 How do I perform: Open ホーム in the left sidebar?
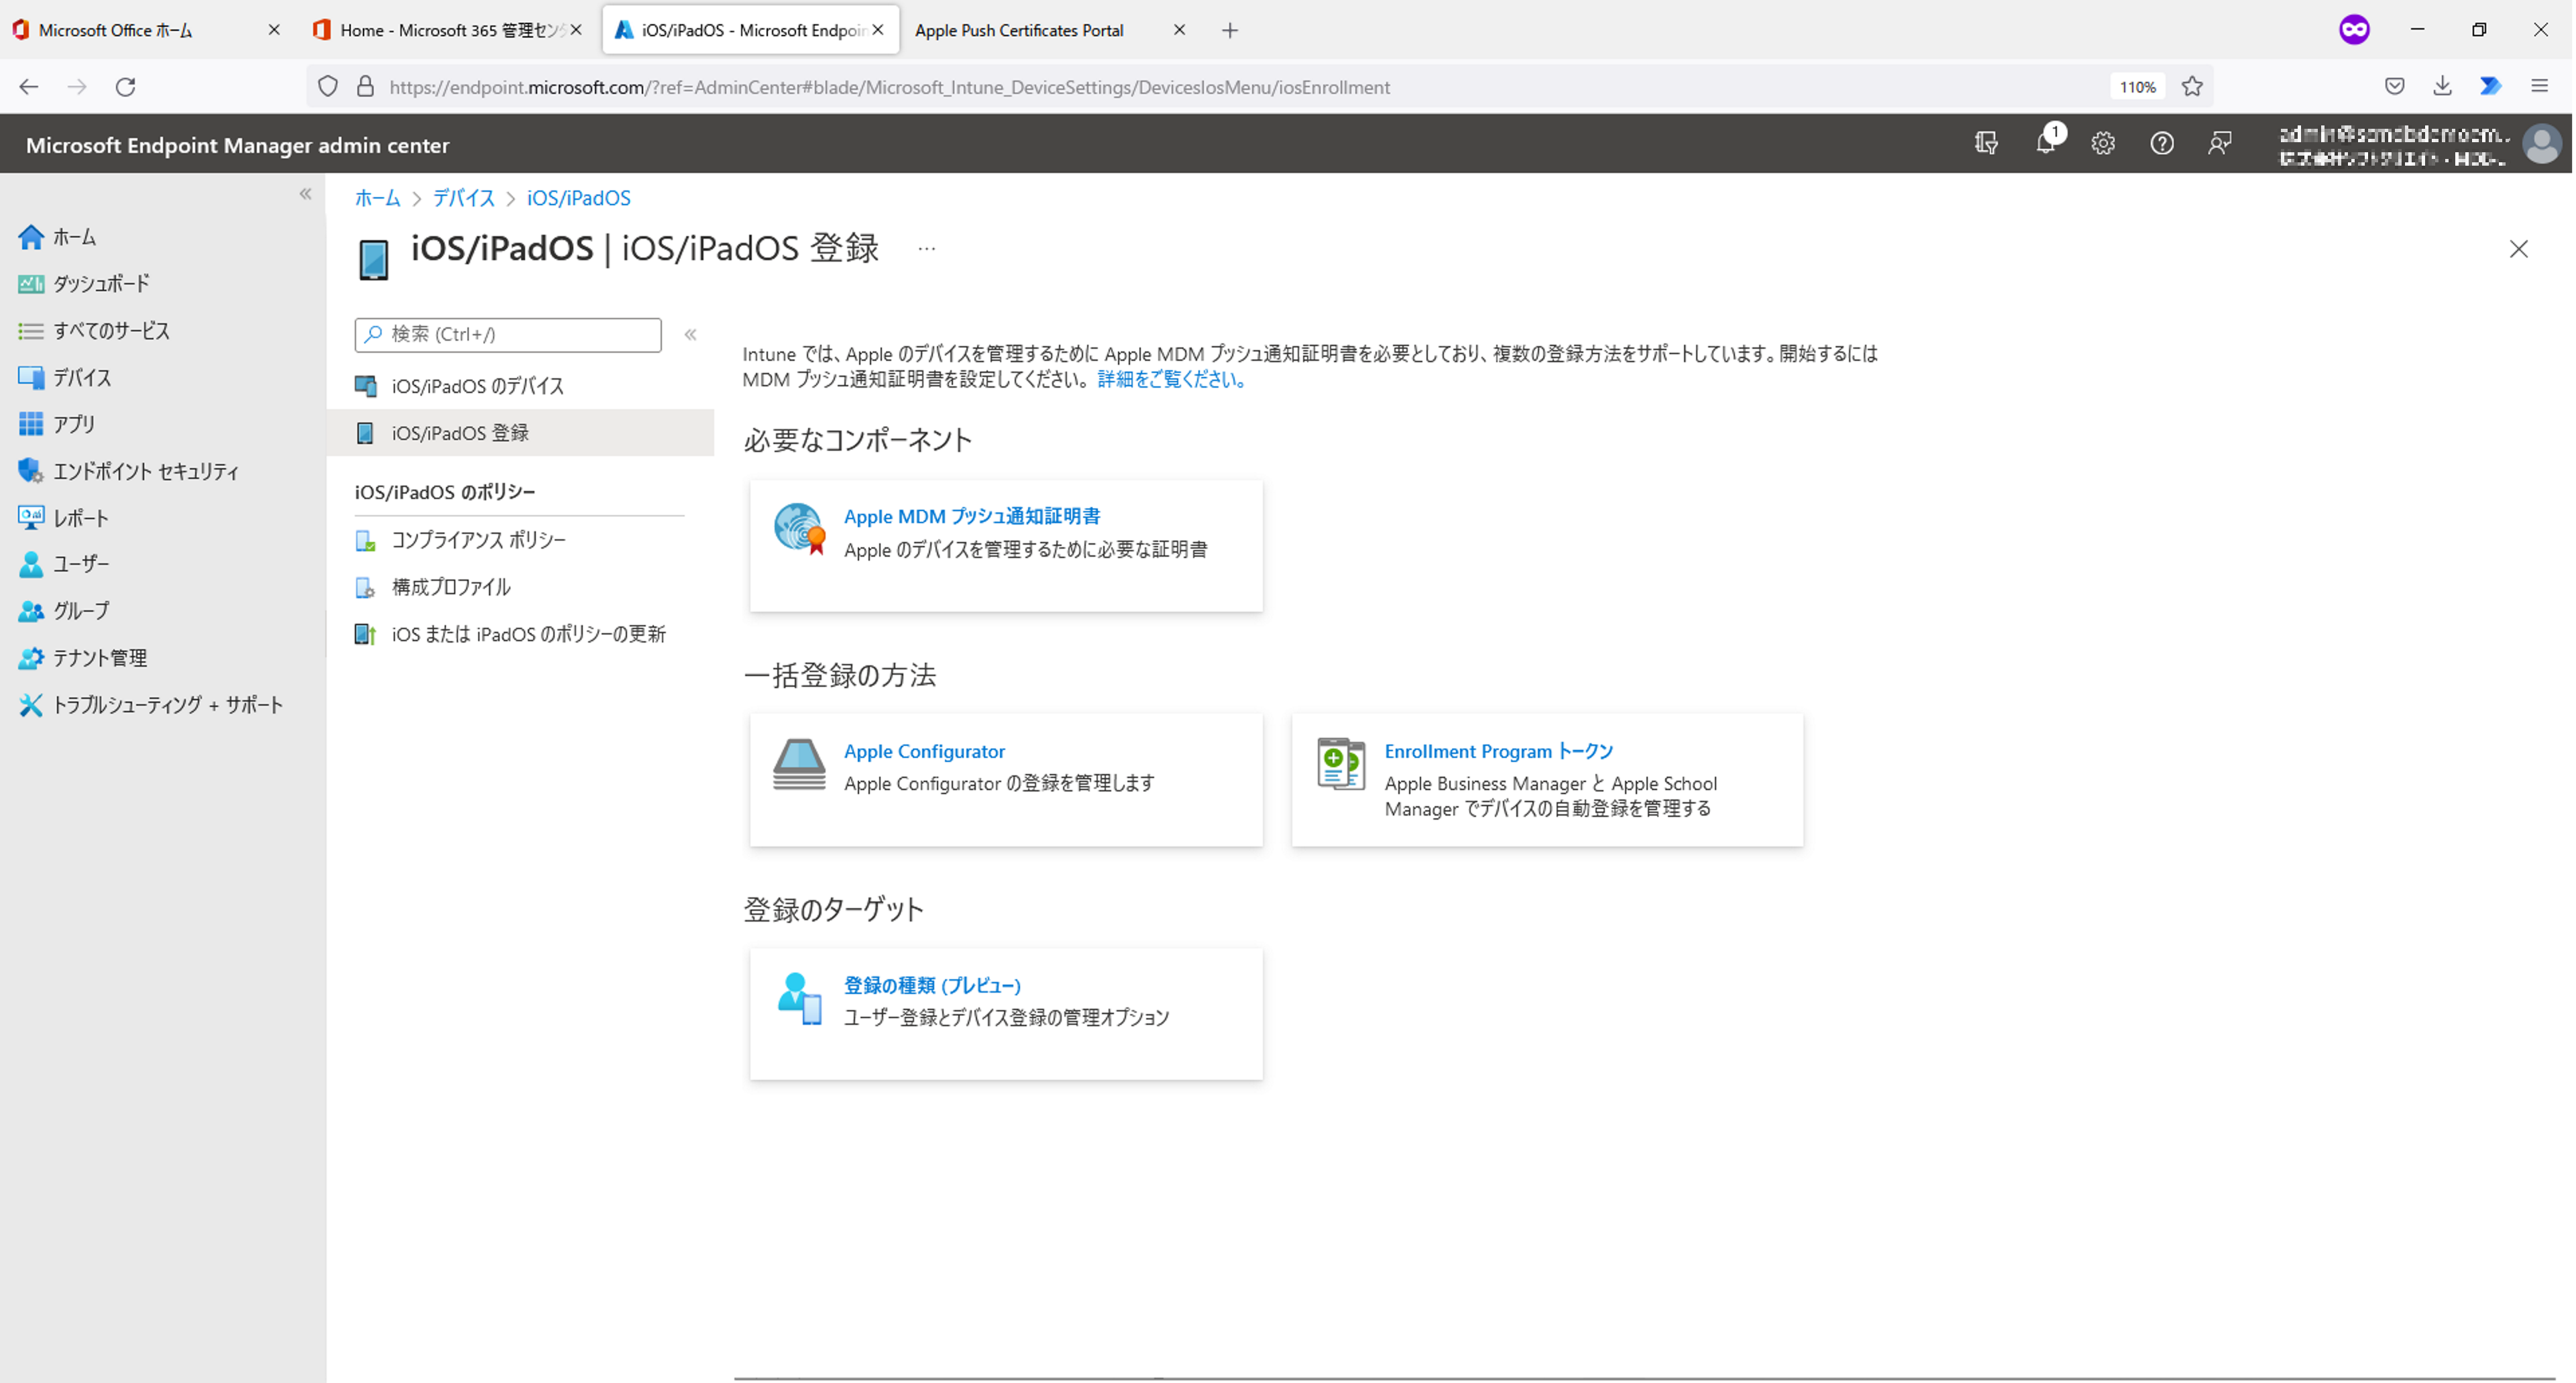pyautogui.click(x=74, y=237)
